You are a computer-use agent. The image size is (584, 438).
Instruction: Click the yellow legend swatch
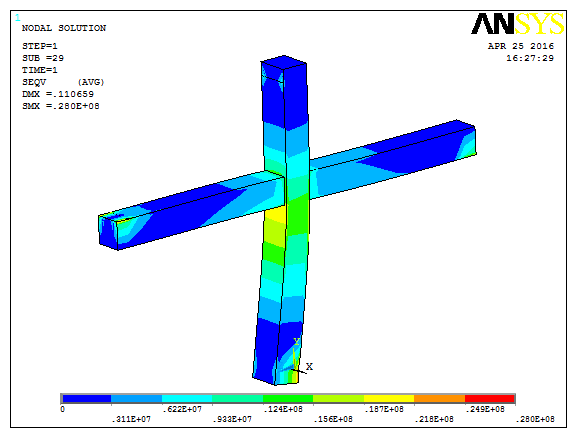tap(389, 399)
